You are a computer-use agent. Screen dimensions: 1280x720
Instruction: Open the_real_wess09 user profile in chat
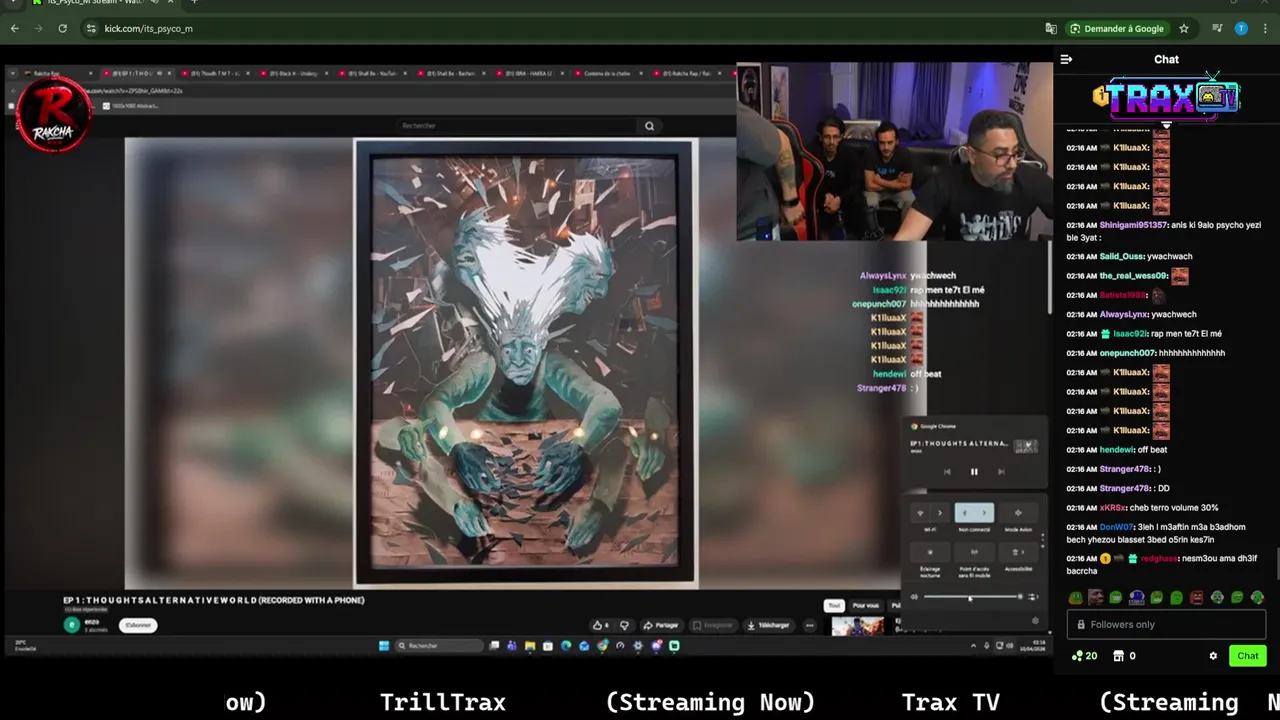point(1133,275)
